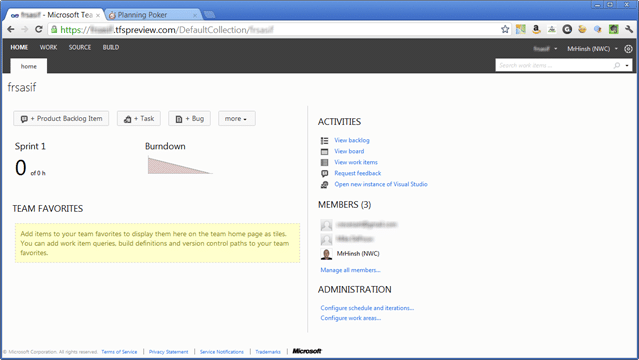Click the MrHinsh (NWC) member name
Viewport: 639px width, 360px height.
click(358, 254)
